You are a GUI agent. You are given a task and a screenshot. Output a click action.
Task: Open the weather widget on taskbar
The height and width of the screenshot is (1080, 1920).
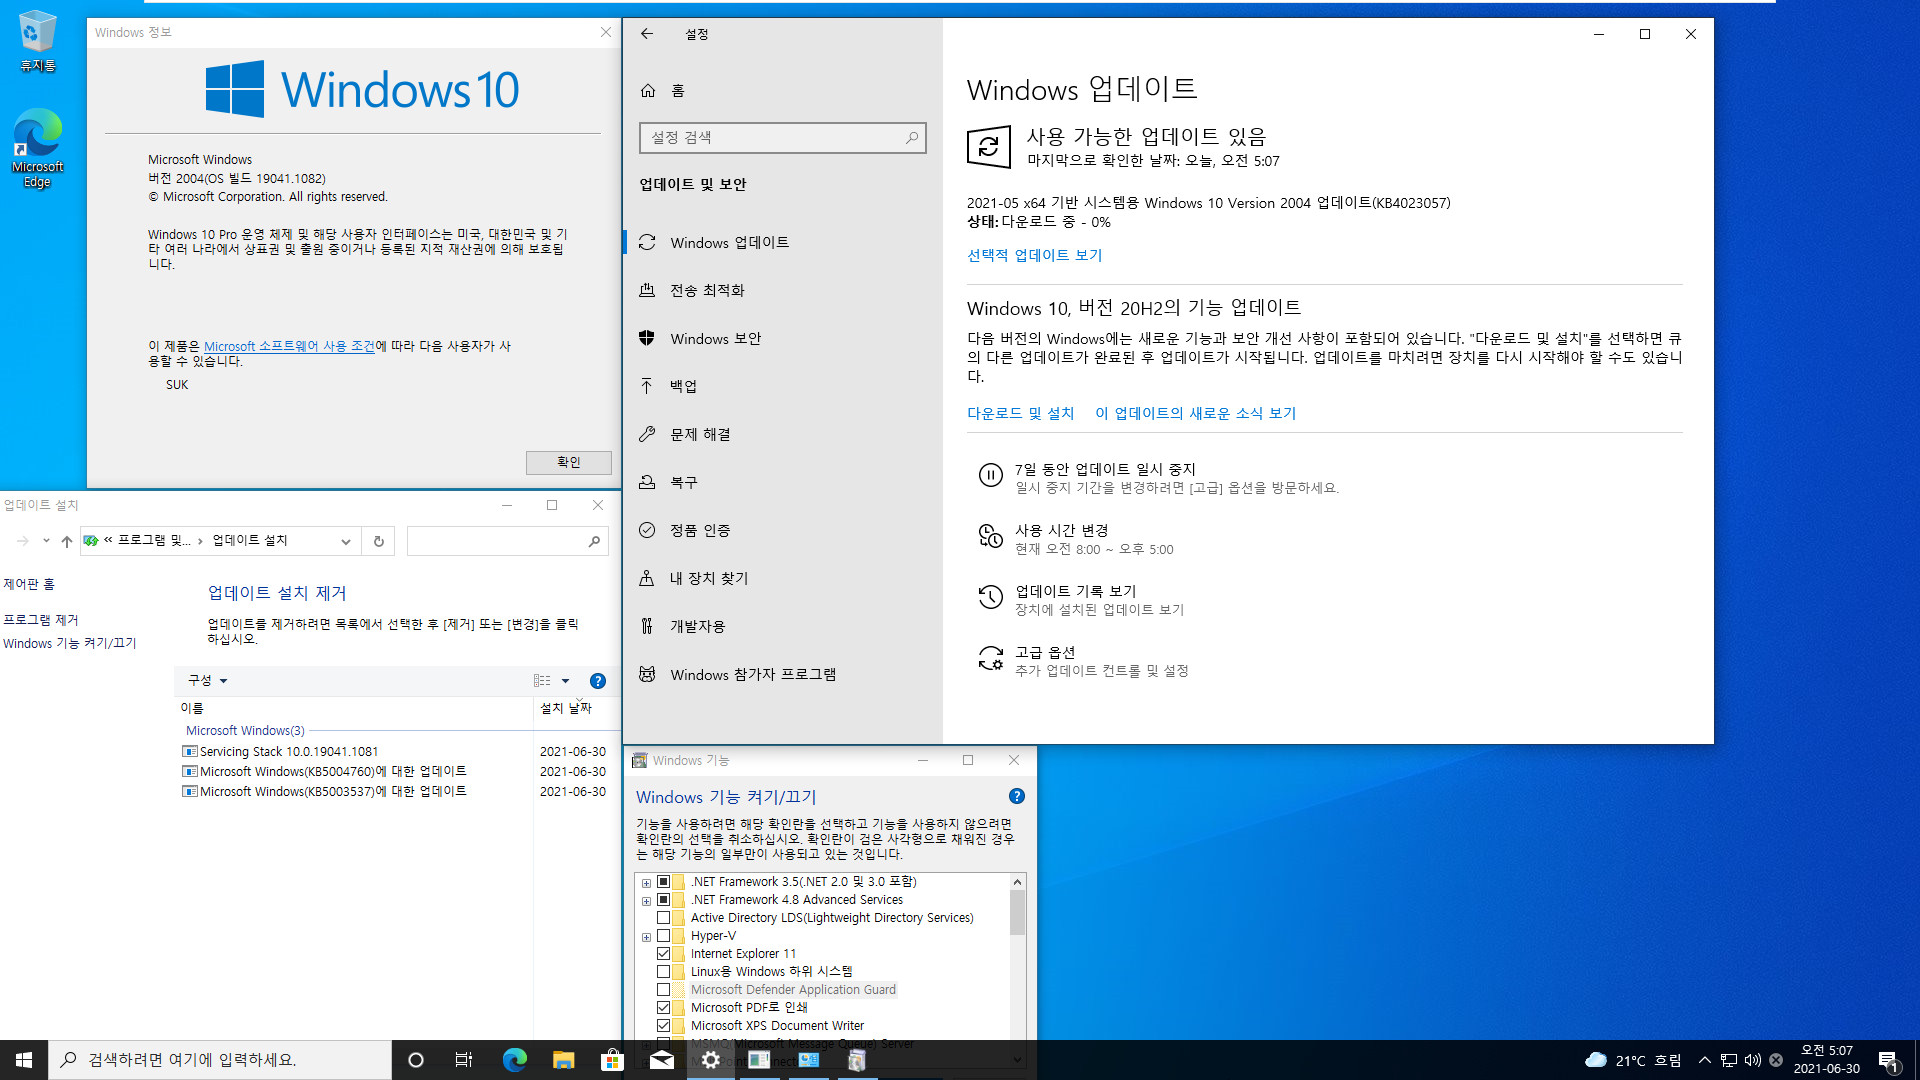click(x=1633, y=1060)
